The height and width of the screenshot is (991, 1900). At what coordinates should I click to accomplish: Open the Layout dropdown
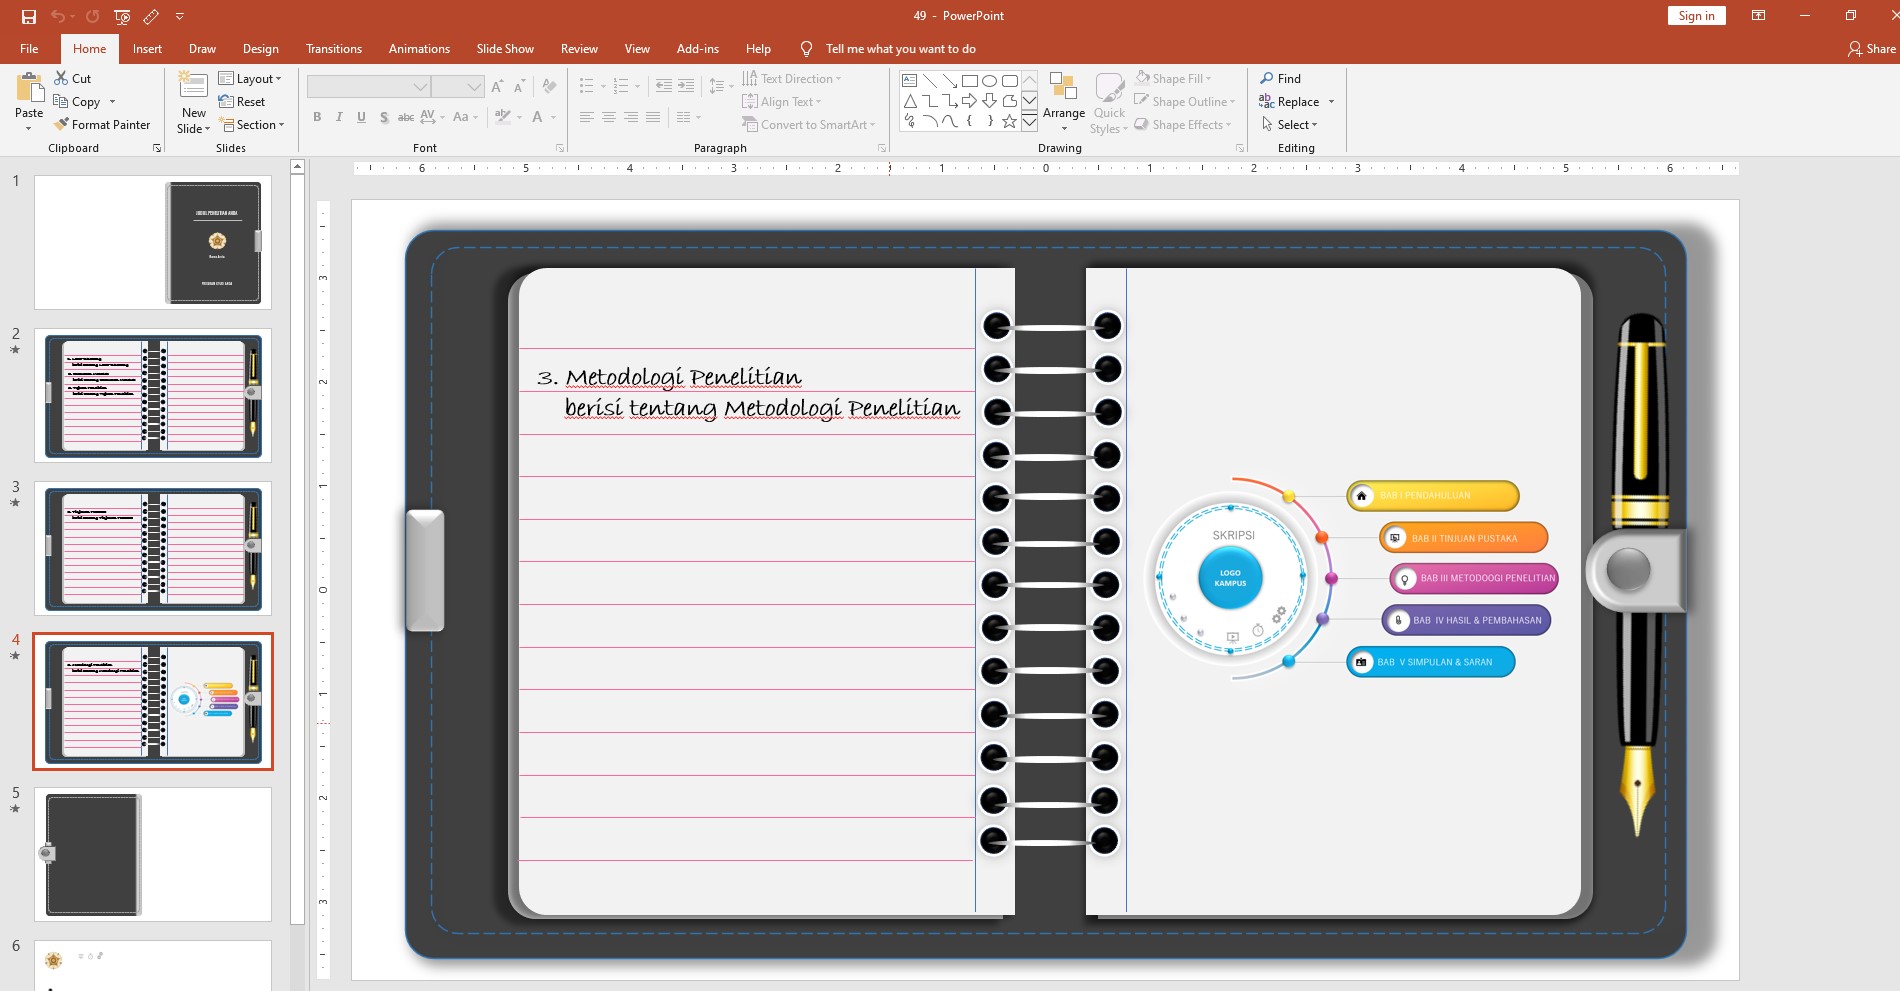coord(250,78)
